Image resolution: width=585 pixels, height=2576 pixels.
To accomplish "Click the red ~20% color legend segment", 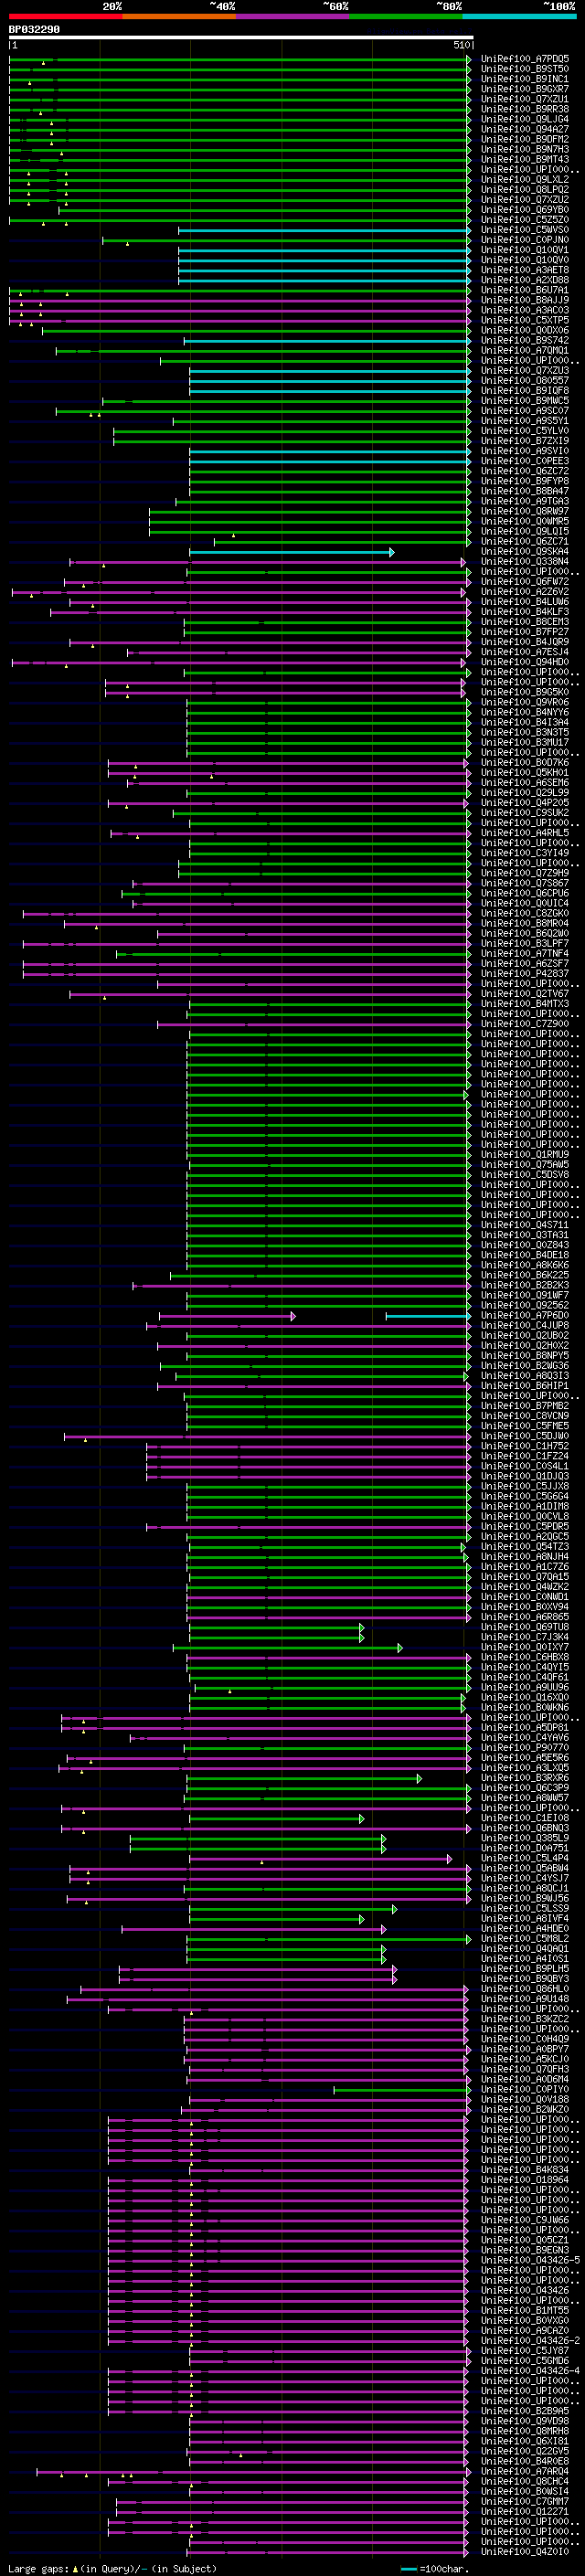I will (x=66, y=16).
